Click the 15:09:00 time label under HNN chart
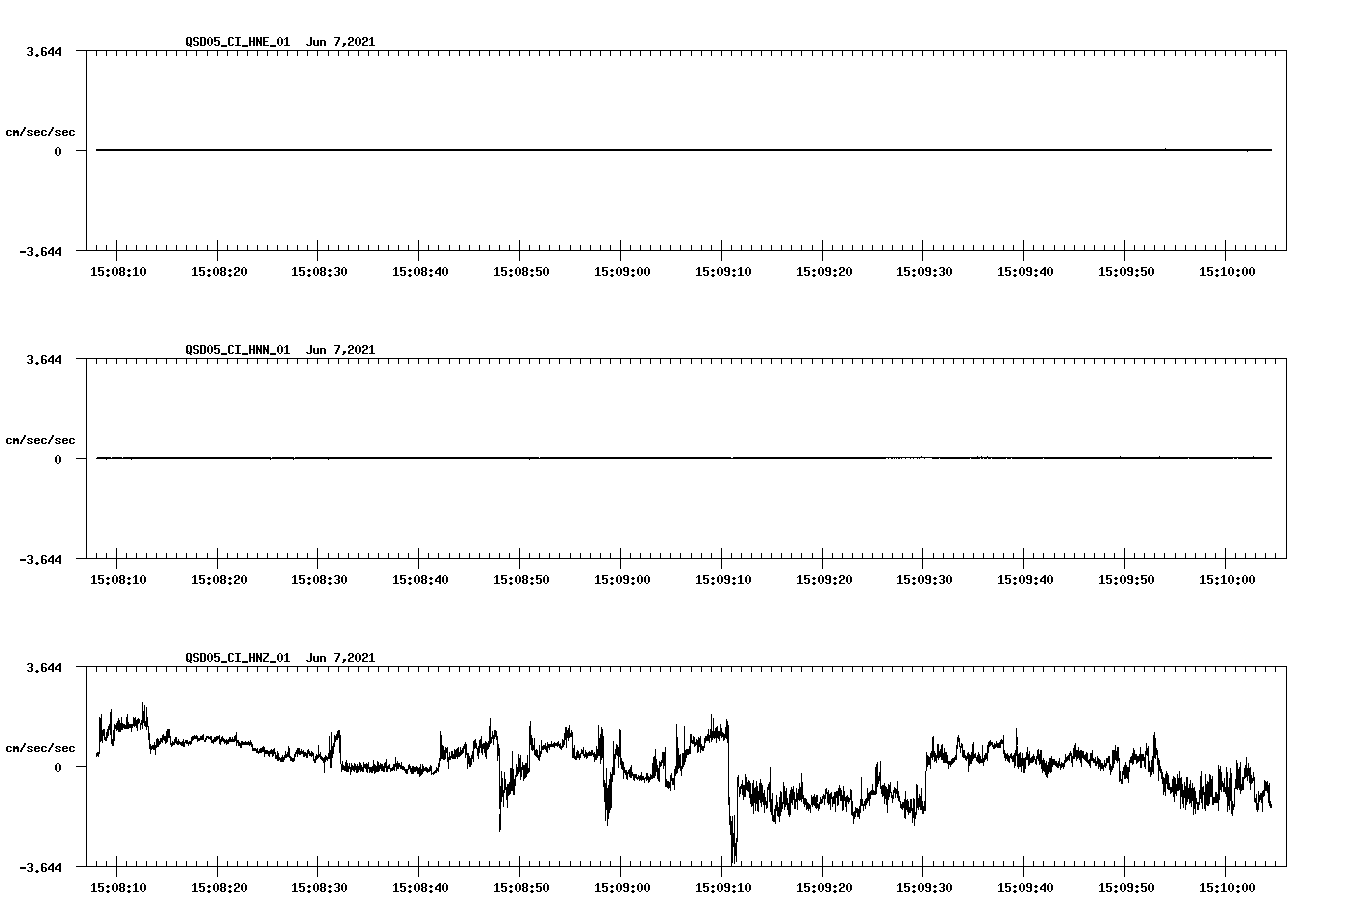The height and width of the screenshot is (924, 1358). point(622,579)
